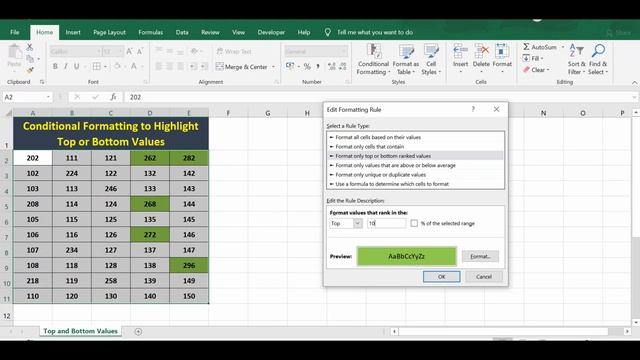Click the Delete cells icon
The width and height of the screenshot is (640, 360).
click(481, 51)
